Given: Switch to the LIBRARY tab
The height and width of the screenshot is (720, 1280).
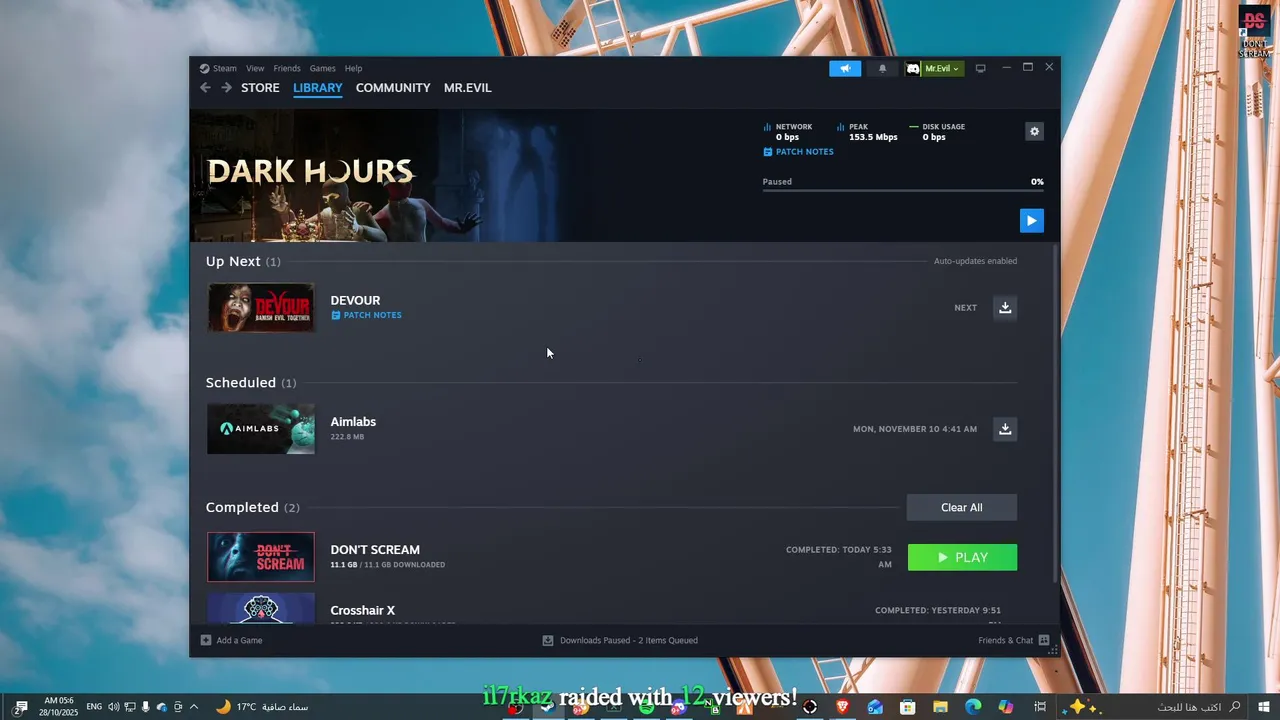Looking at the screenshot, I should 318,88.
